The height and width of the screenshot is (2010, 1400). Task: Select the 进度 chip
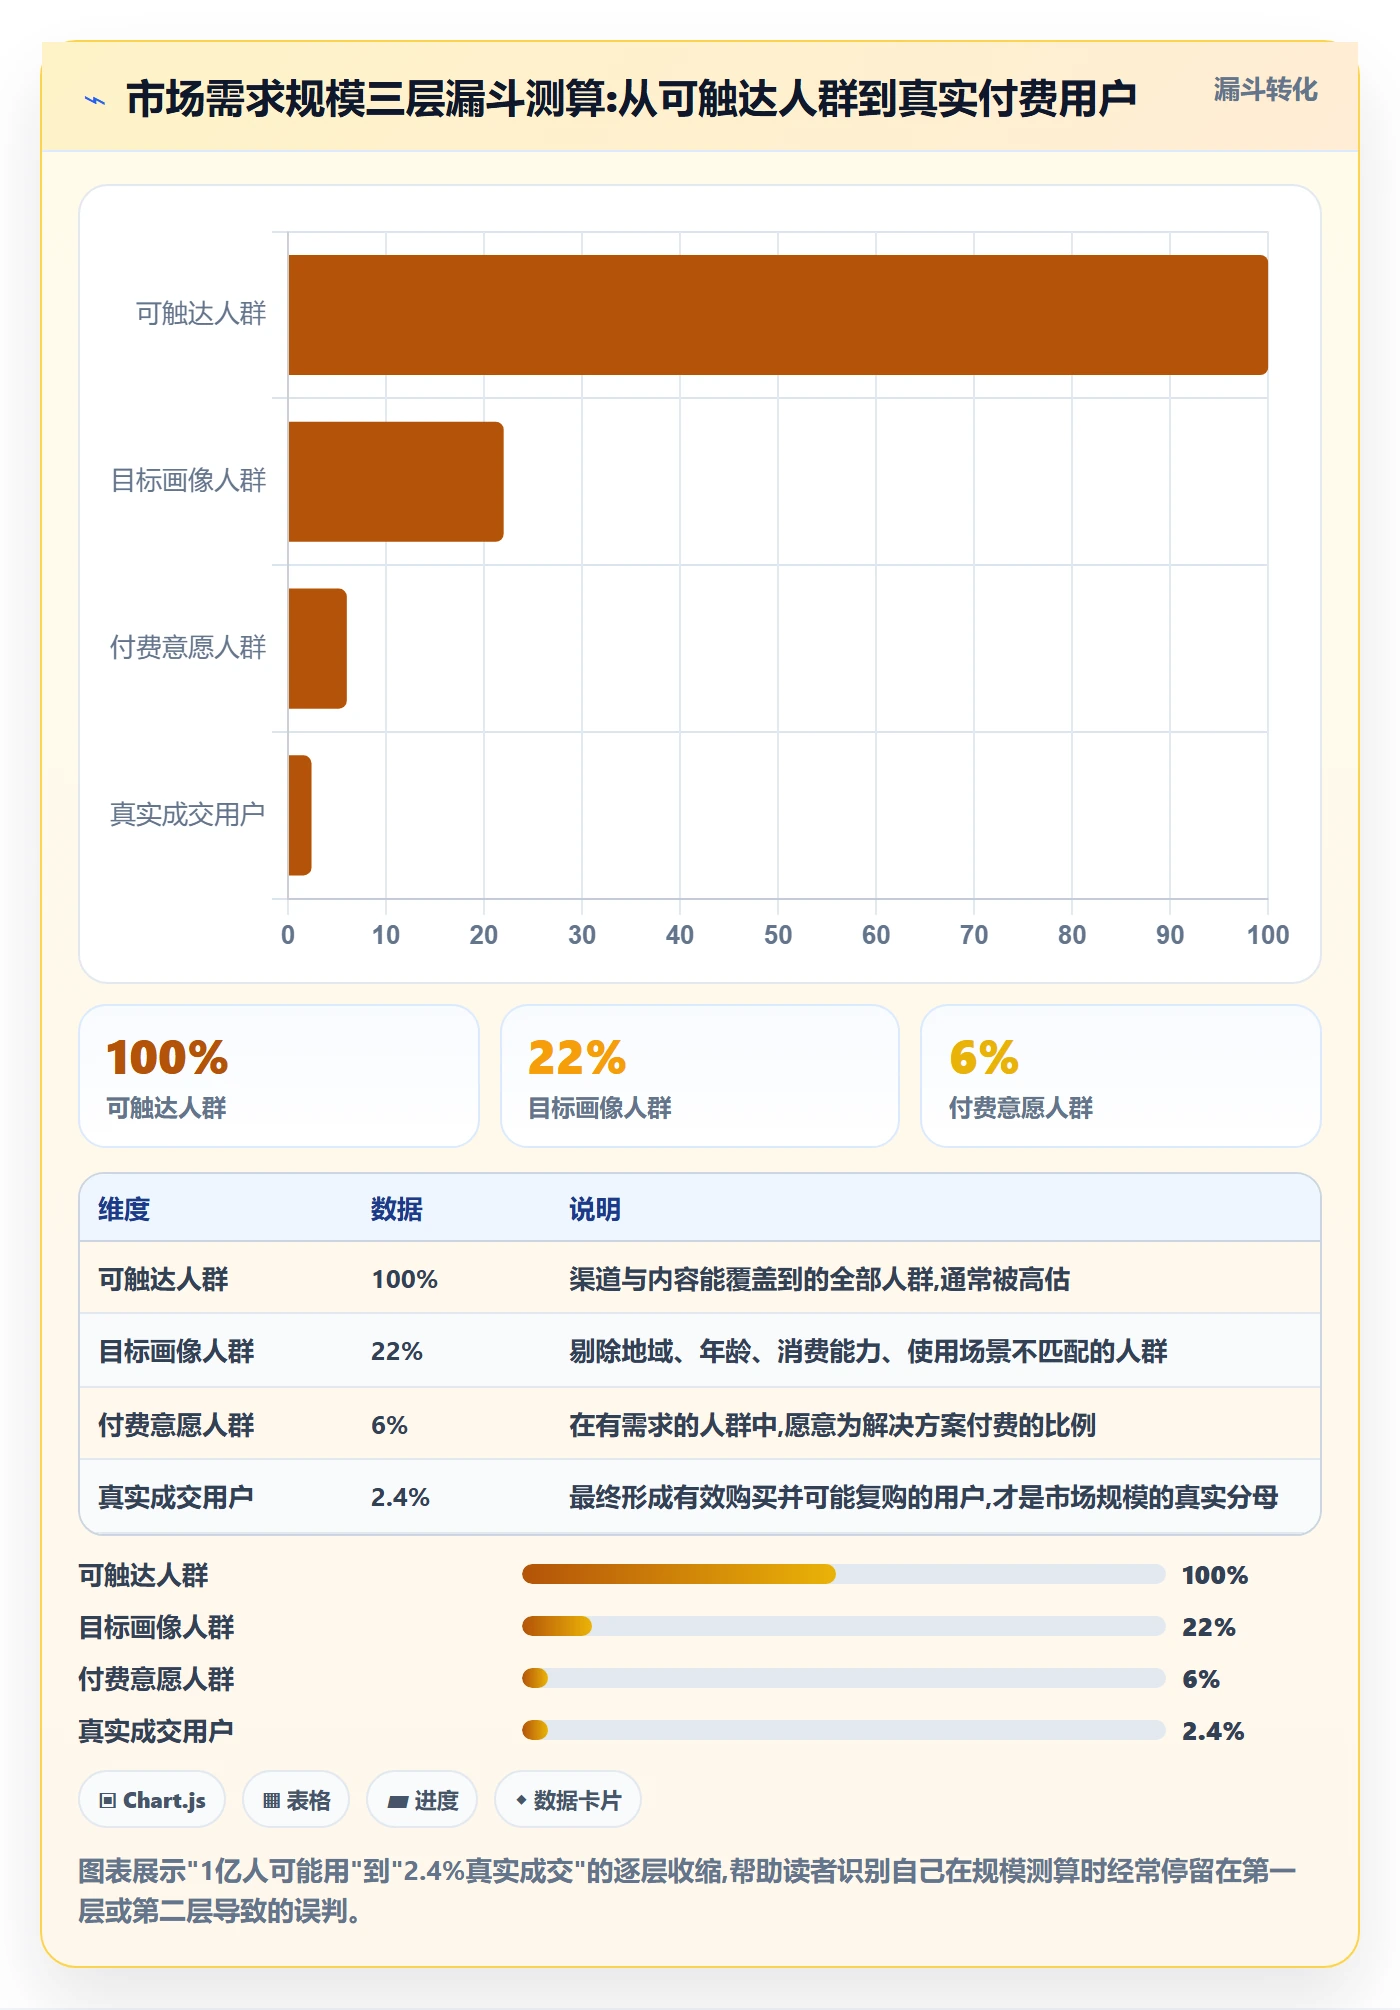click(422, 1800)
